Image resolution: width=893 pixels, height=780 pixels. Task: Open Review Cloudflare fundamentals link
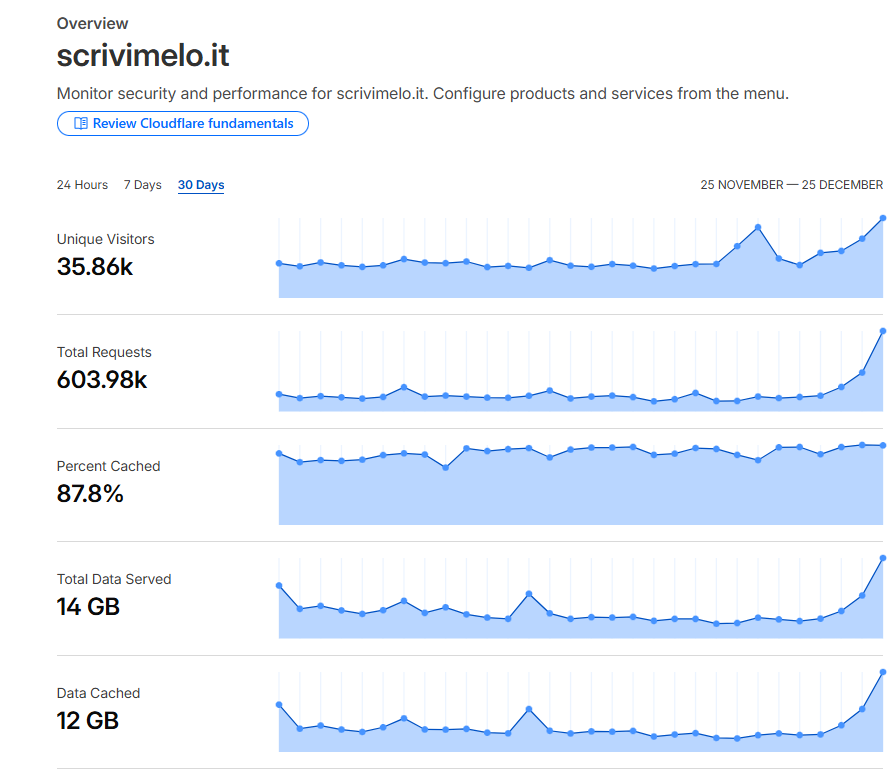183,124
